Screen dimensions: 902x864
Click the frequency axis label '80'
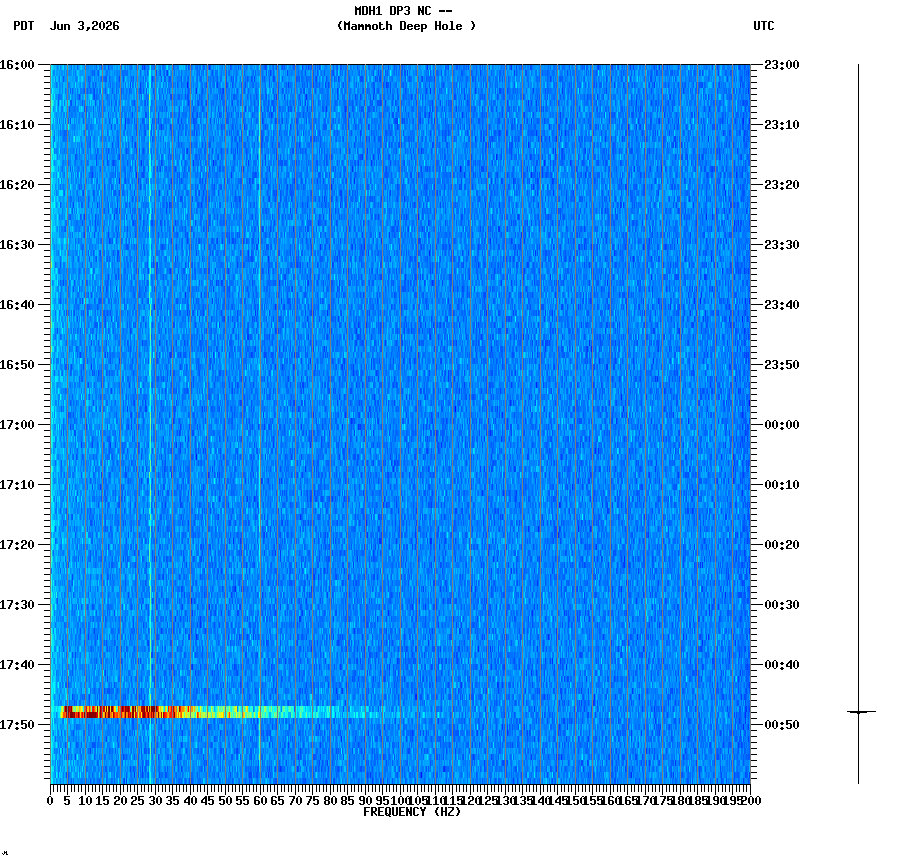click(331, 801)
